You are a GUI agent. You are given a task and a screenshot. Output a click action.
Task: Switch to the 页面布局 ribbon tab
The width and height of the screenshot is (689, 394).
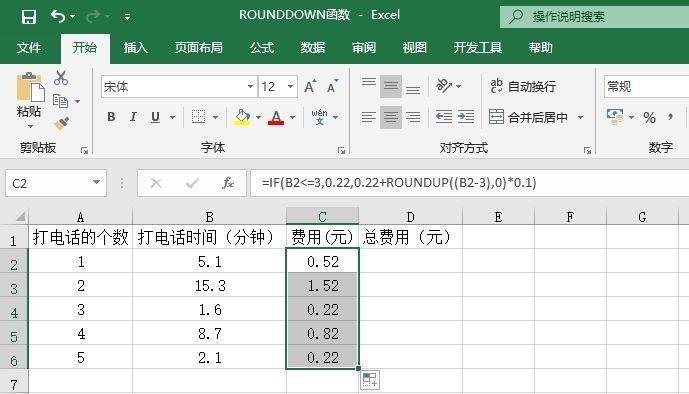(199, 47)
